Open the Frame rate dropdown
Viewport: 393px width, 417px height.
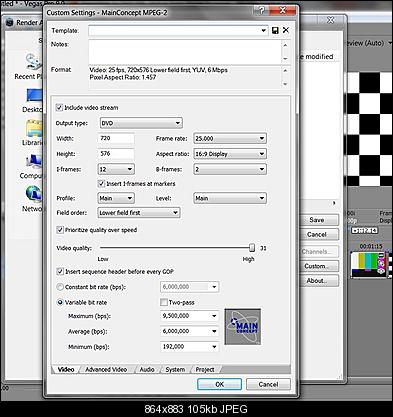click(x=230, y=138)
